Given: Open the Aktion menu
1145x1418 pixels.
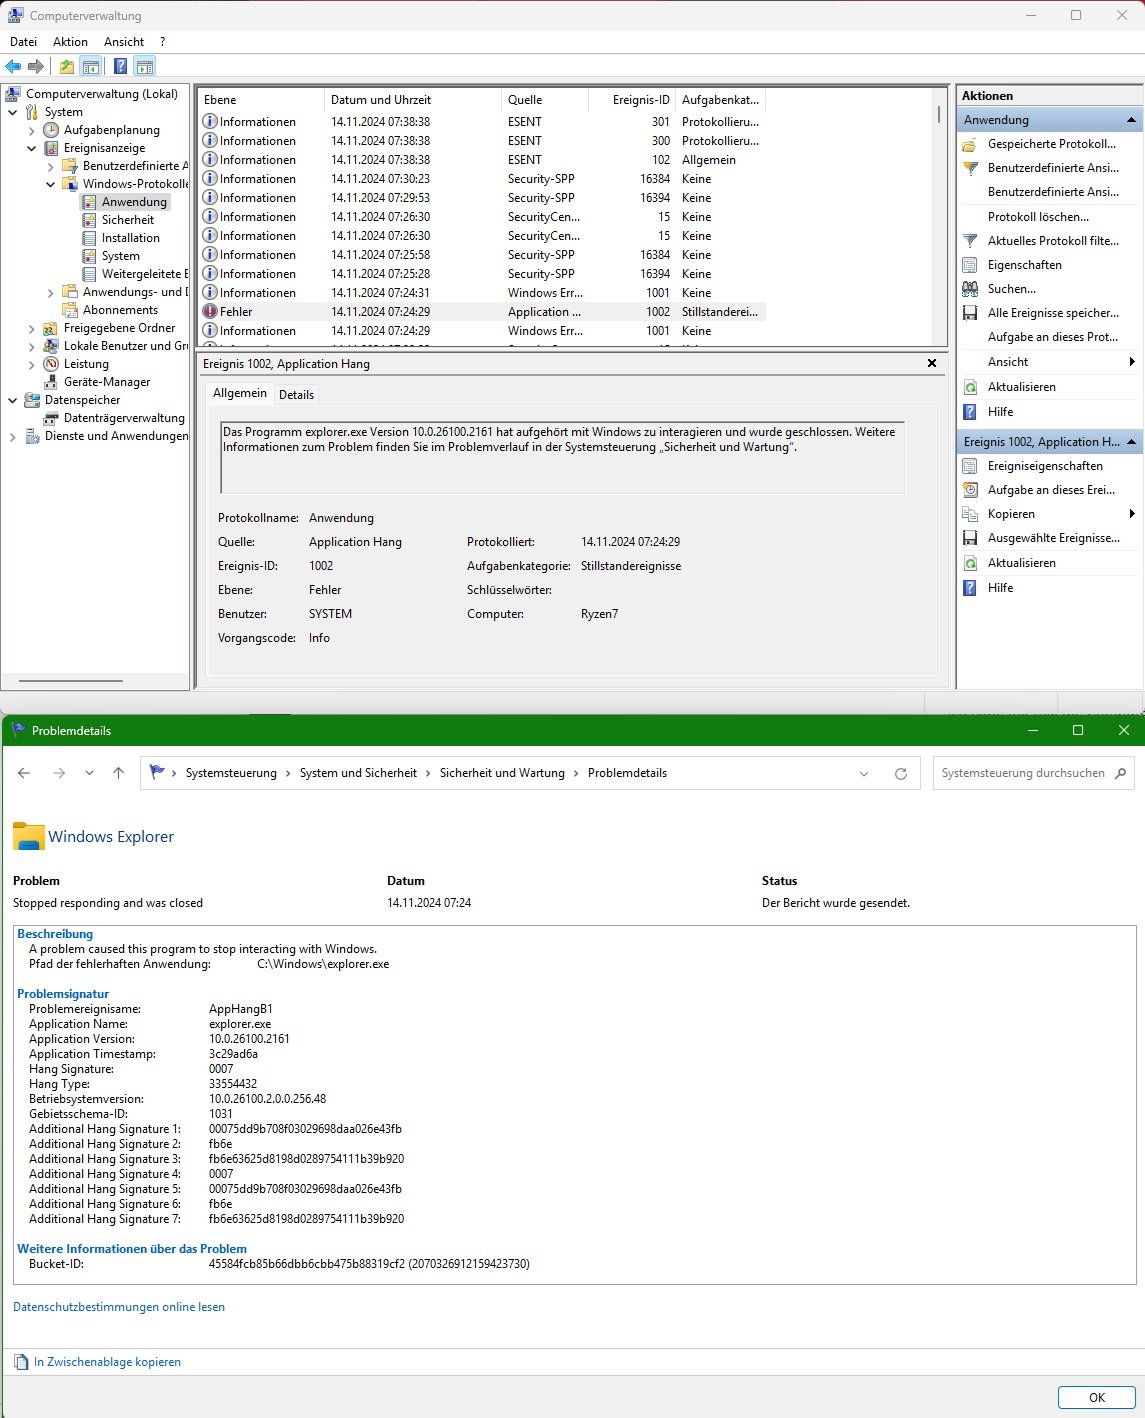Looking at the screenshot, I should pyautogui.click(x=70, y=42).
